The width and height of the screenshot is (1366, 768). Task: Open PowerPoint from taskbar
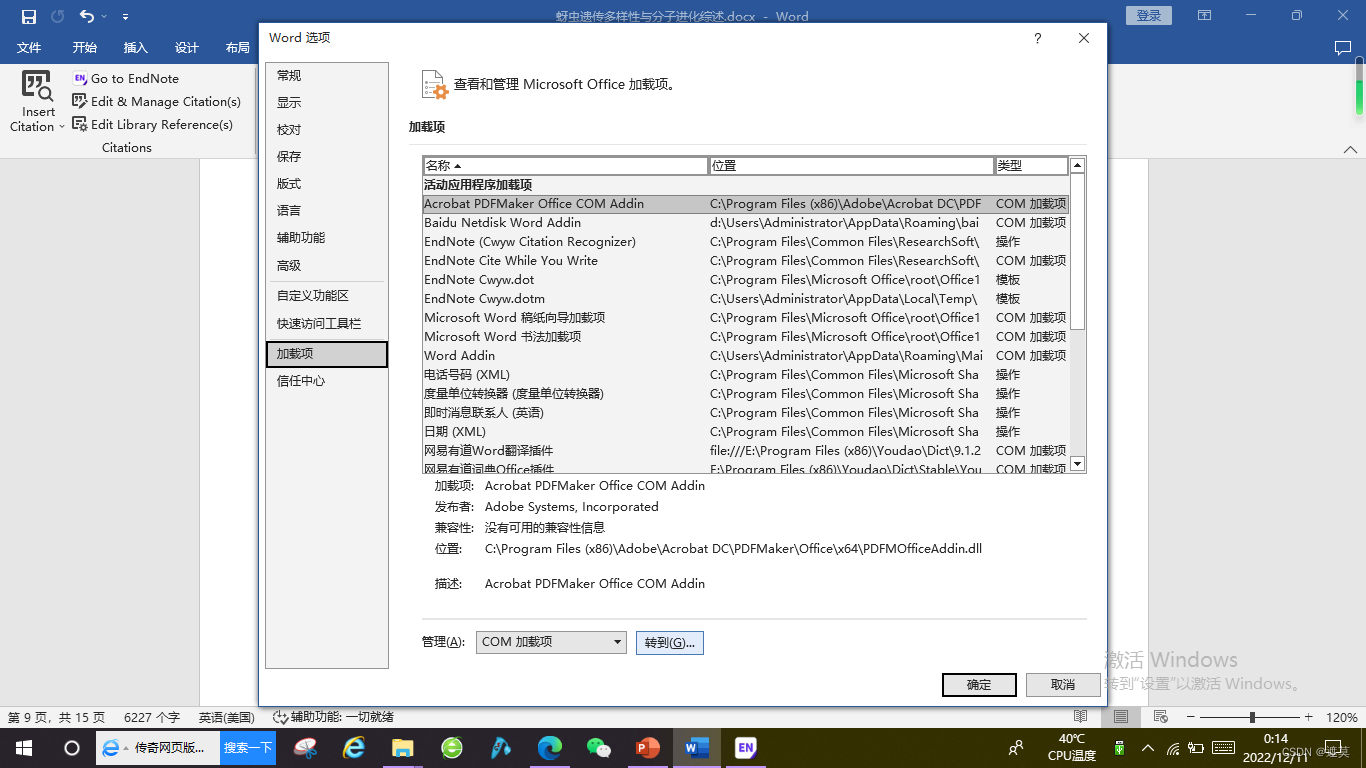pyautogui.click(x=648, y=748)
